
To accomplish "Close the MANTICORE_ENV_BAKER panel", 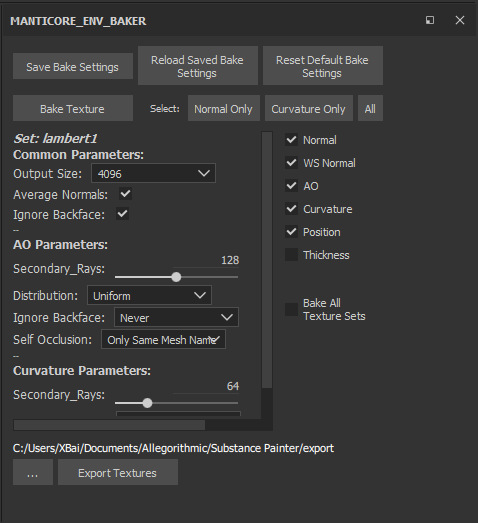I will [460, 20].
